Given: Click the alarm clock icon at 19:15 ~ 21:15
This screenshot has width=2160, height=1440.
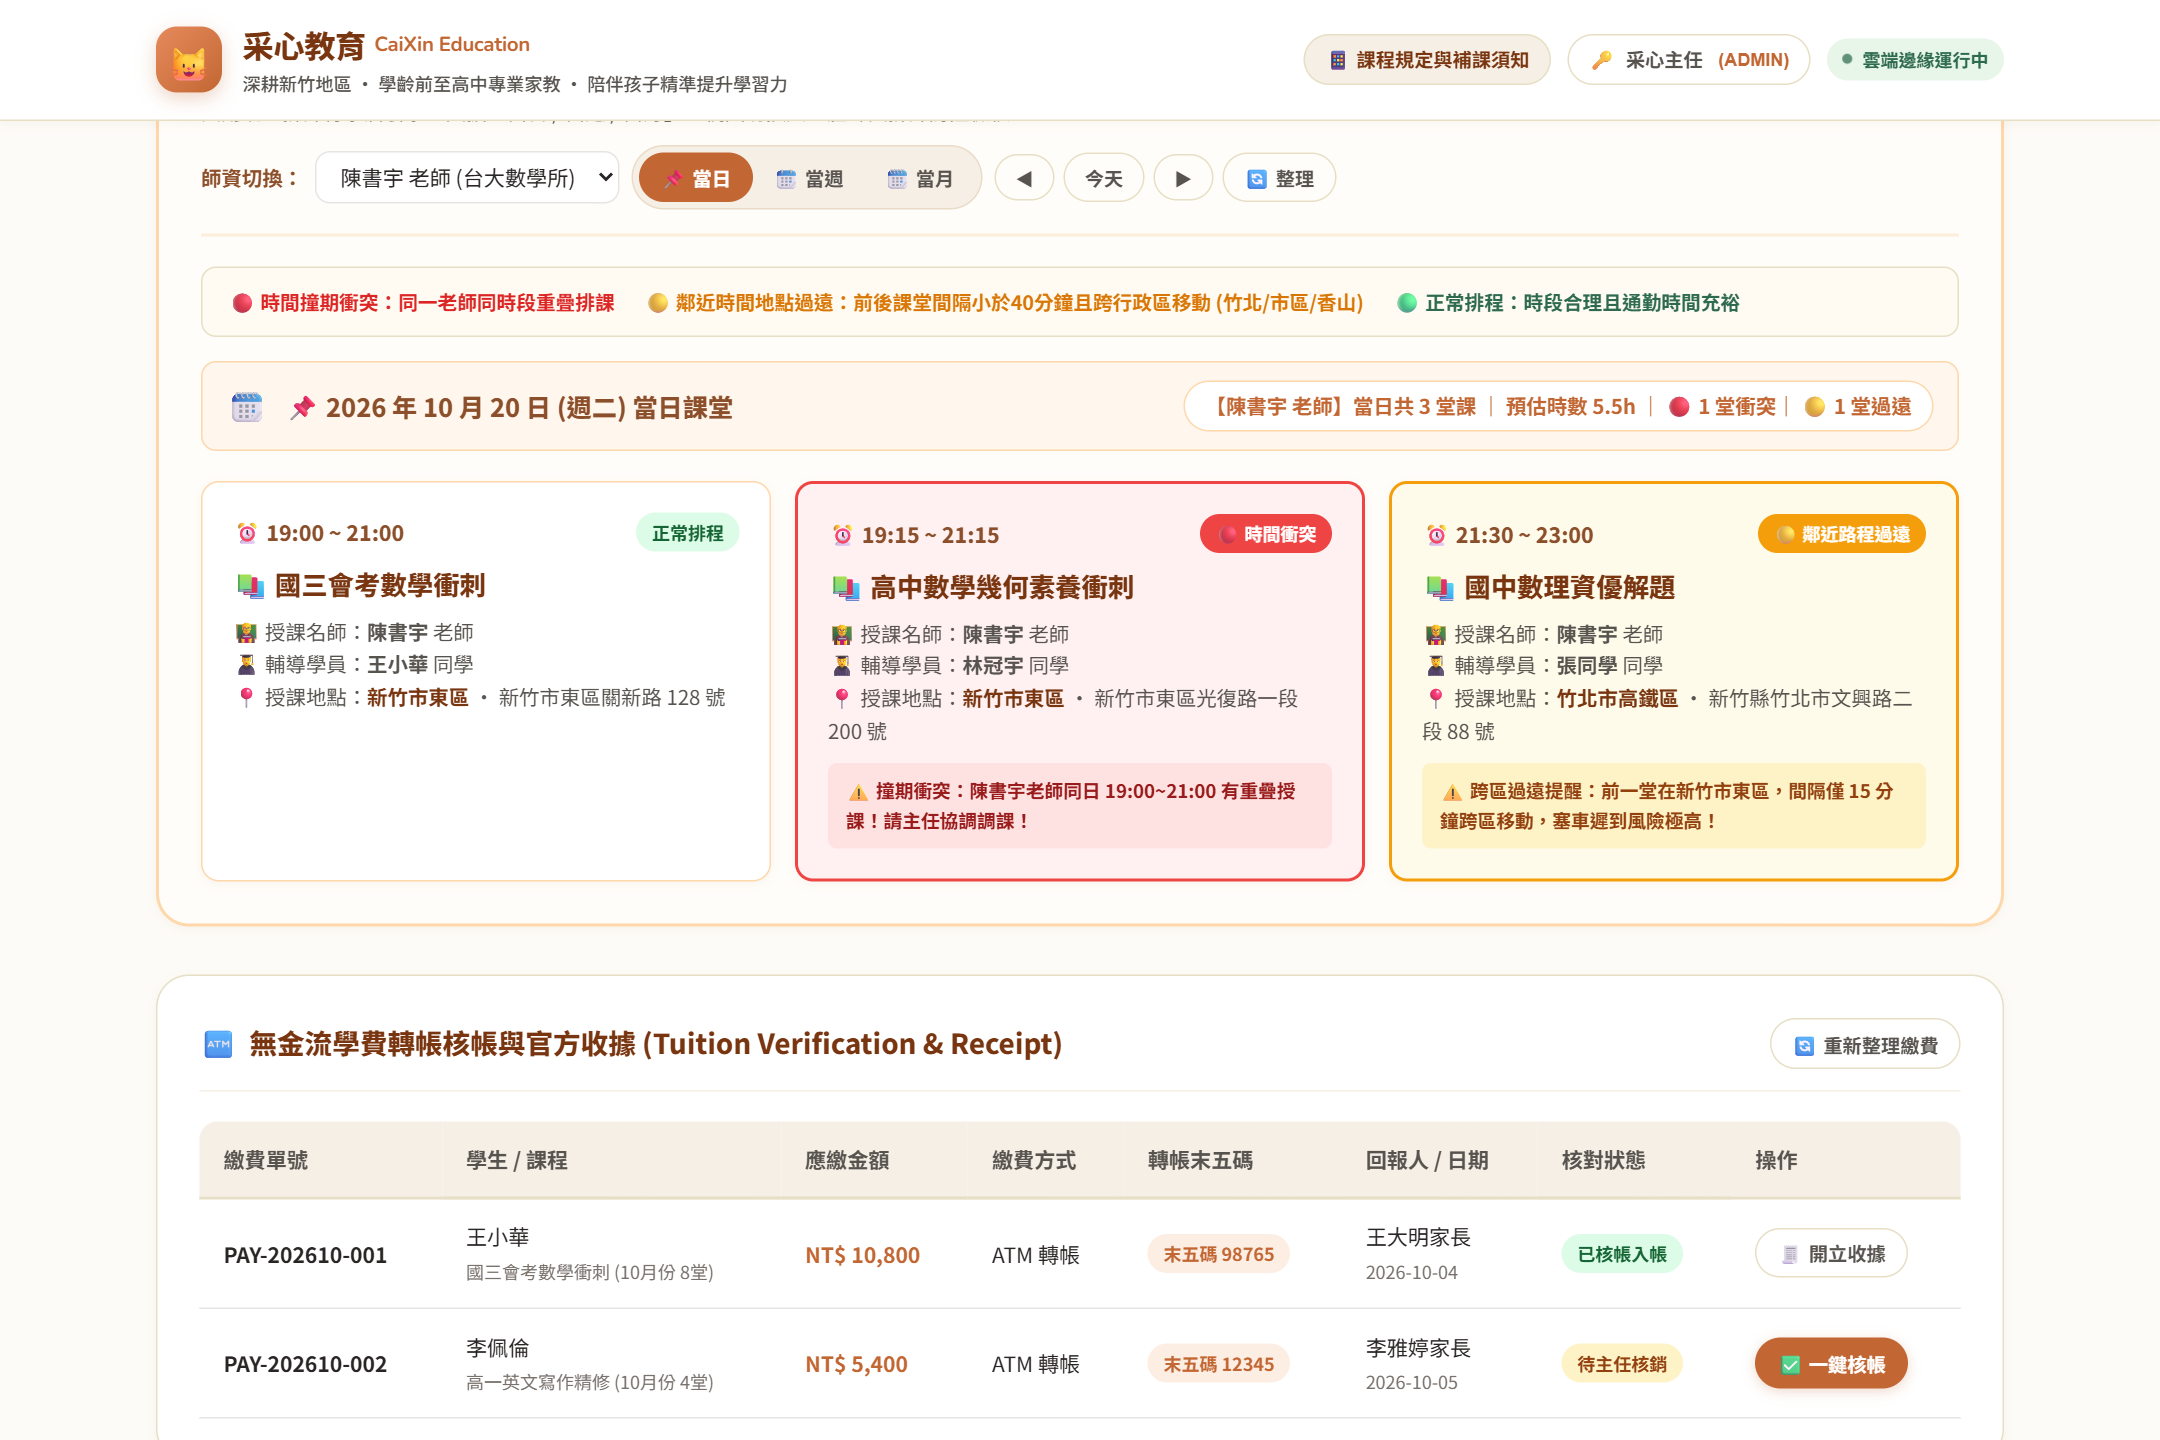Looking at the screenshot, I should click(x=842, y=535).
